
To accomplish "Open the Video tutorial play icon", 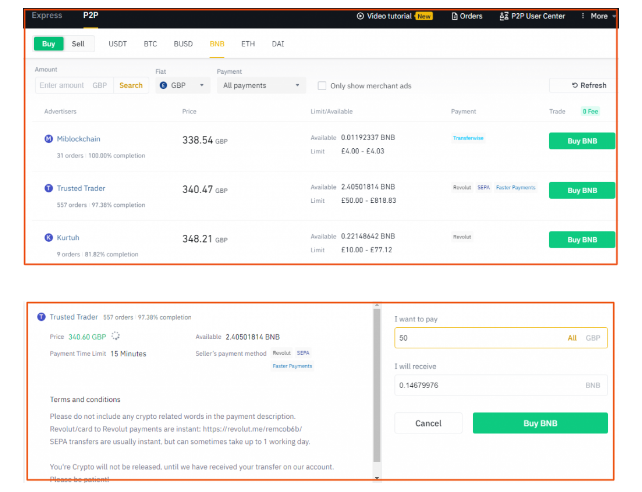I will [360, 16].
